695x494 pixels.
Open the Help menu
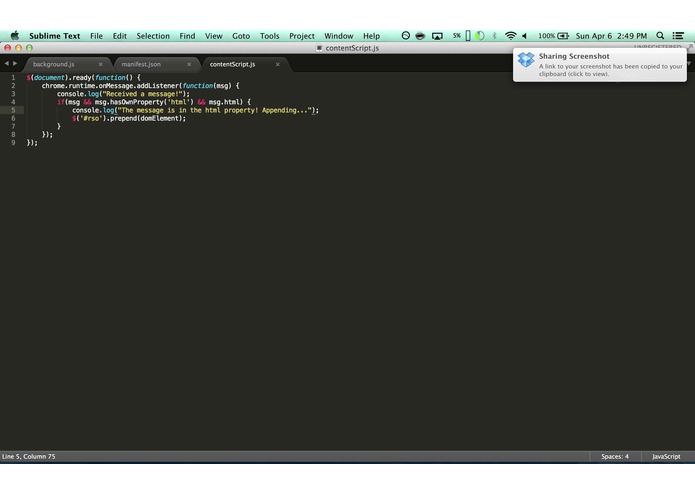coord(371,36)
